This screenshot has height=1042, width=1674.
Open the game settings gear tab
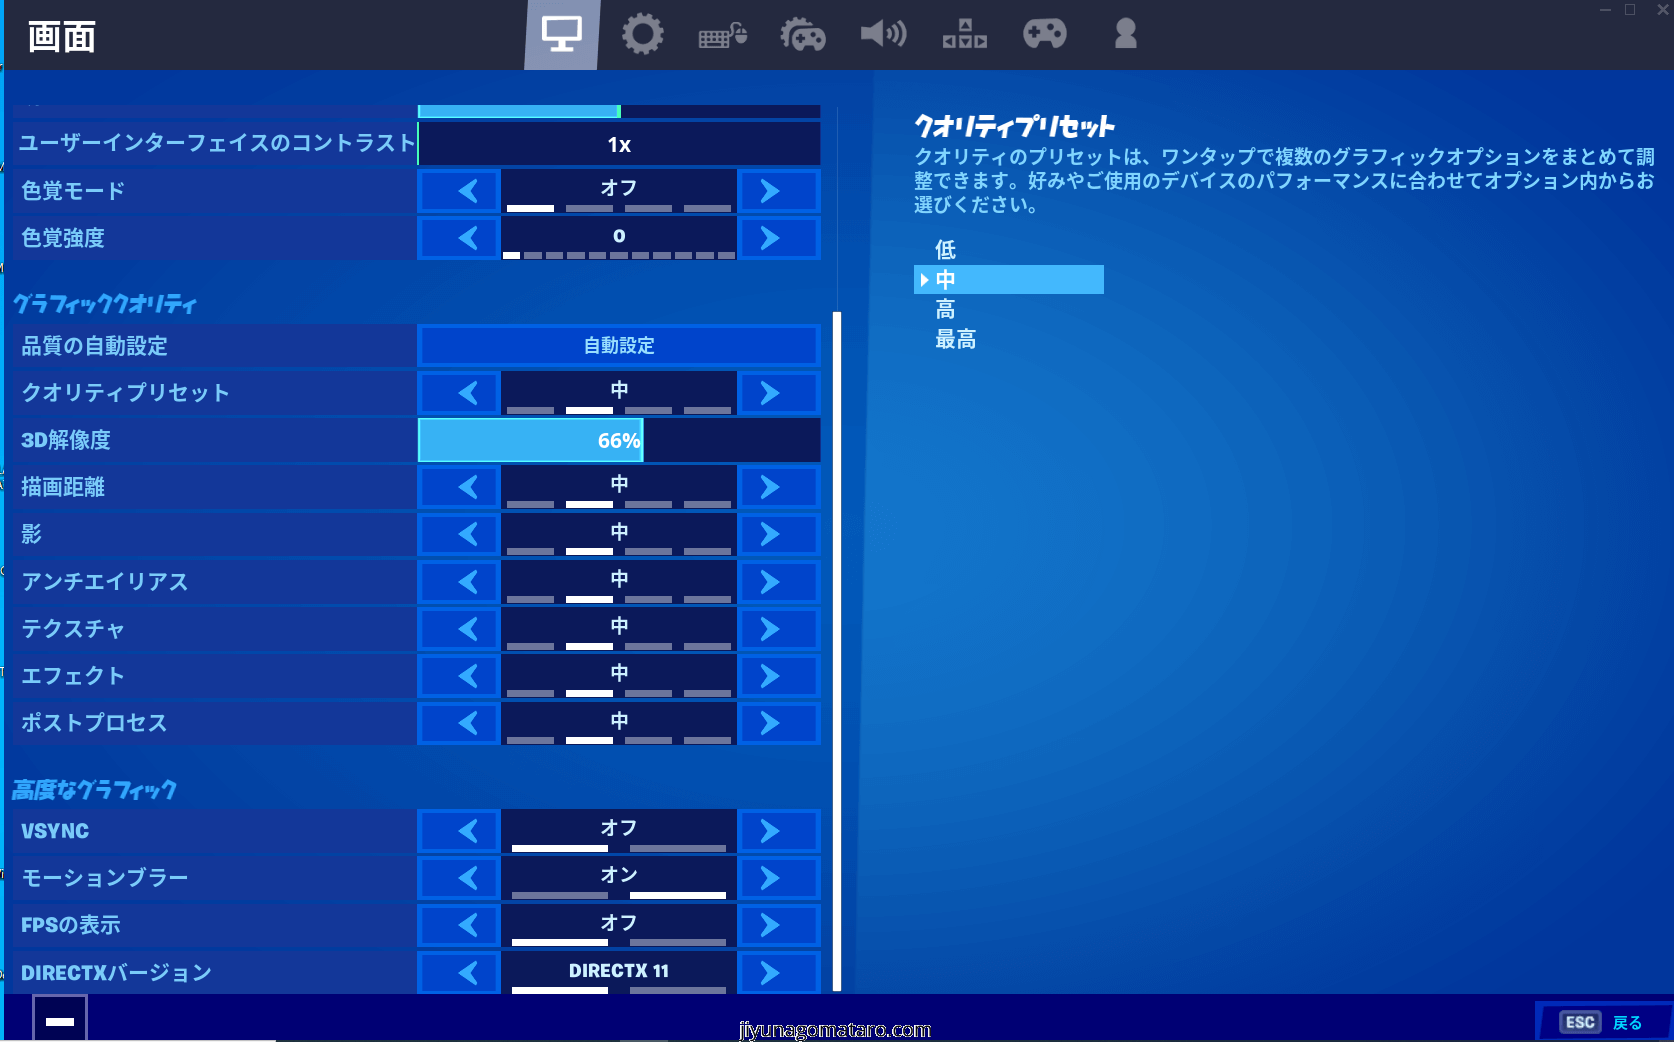pyautogui.click(x=642, y=35)
